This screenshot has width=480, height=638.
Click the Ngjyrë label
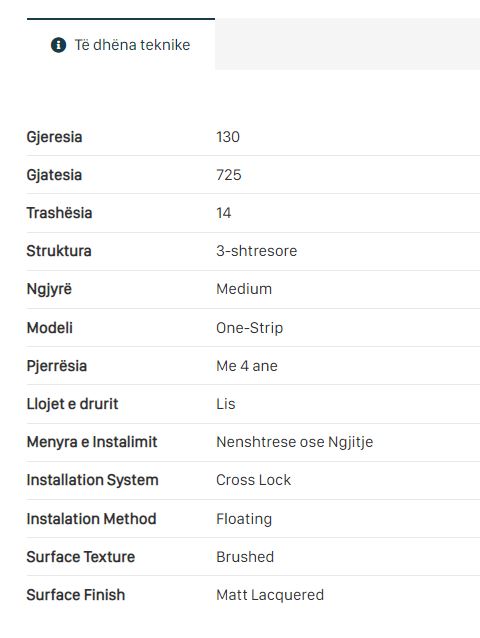[49, 289]
